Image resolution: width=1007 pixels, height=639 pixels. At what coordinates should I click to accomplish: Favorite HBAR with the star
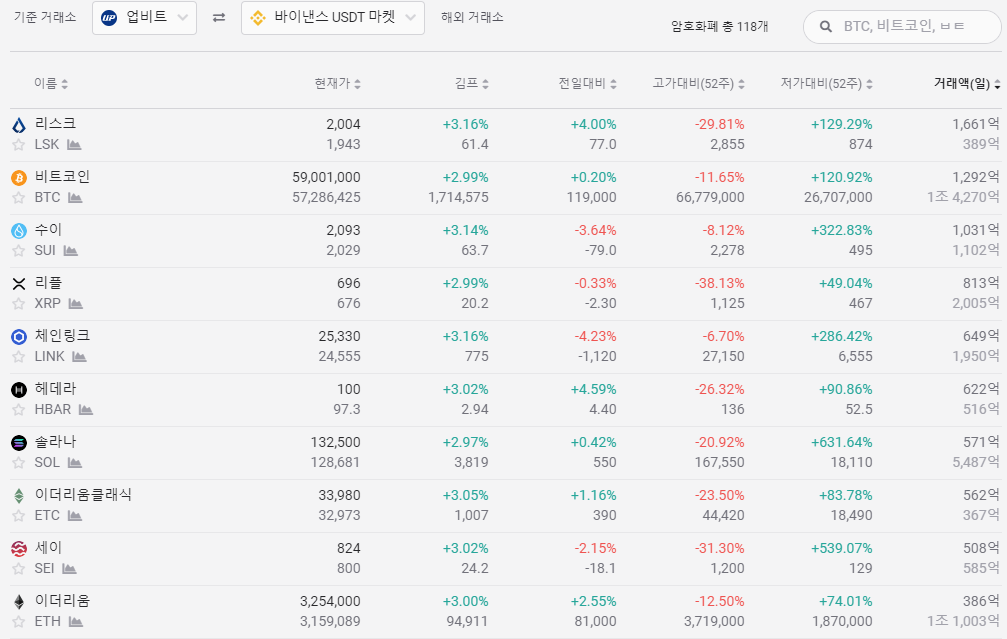point(19,409)
